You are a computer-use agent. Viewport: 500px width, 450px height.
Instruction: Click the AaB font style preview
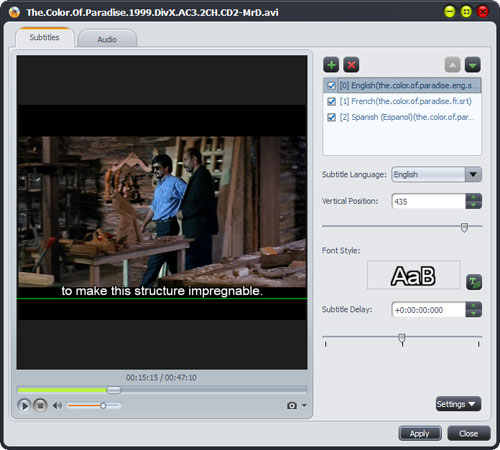(413, 275)
